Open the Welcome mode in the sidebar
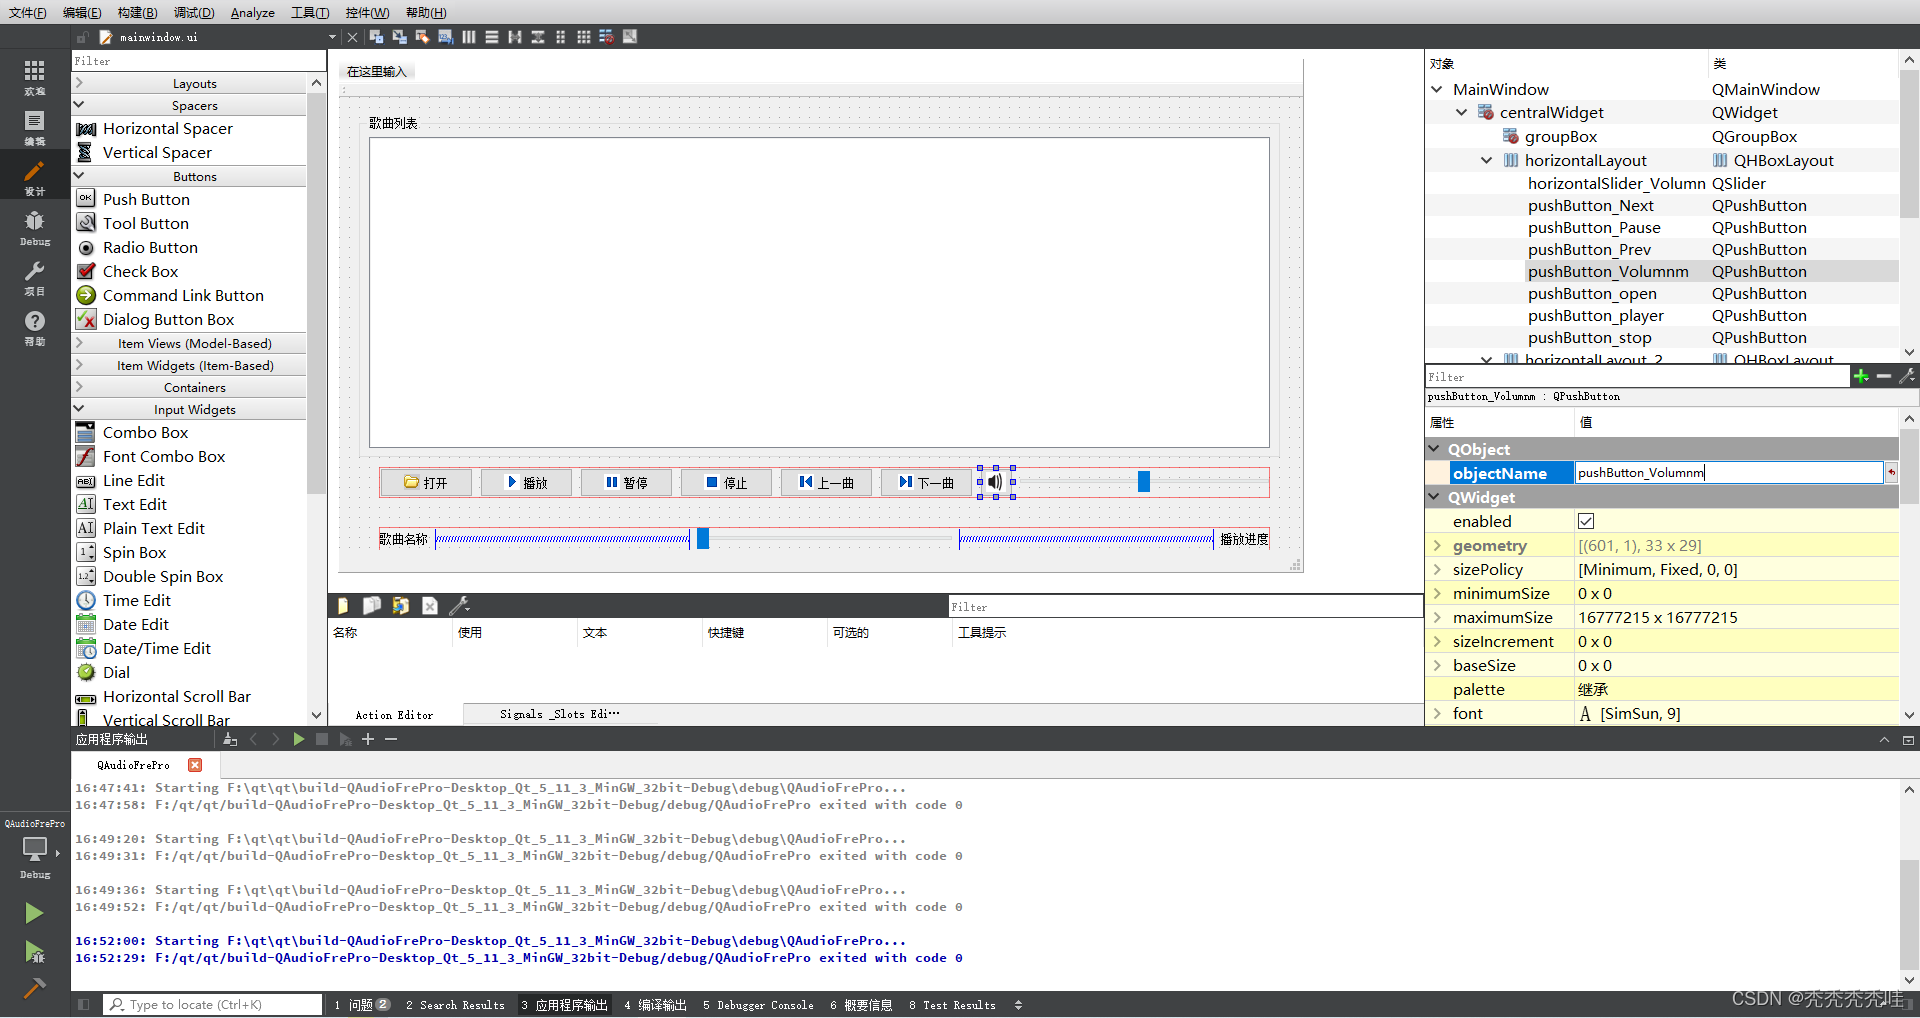 click(x=34, y=77)
